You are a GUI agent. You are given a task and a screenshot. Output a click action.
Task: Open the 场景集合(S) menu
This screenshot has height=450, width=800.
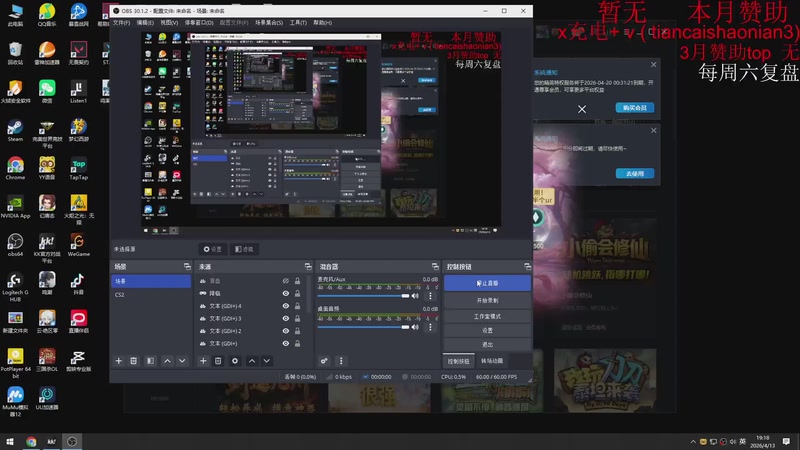pyautogui.click(x=269, y=22)
